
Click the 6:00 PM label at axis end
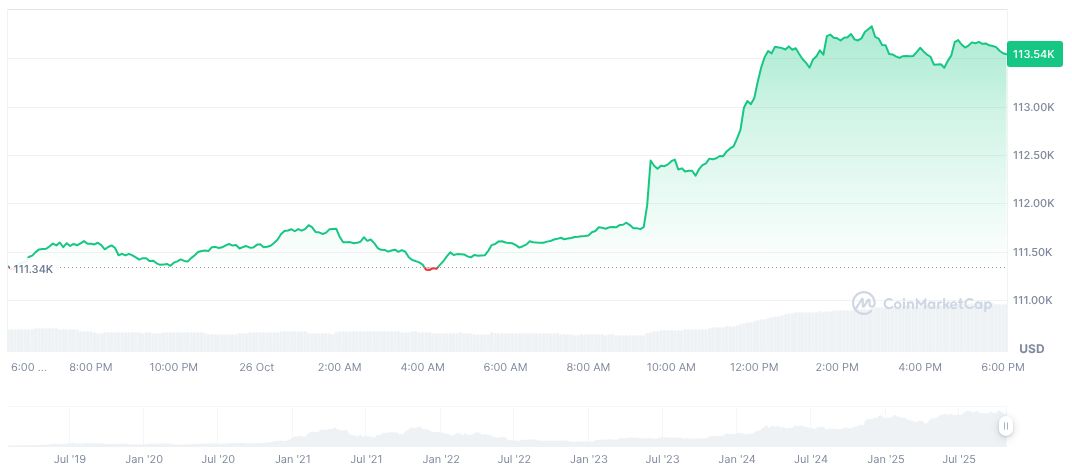point(1002,367)
